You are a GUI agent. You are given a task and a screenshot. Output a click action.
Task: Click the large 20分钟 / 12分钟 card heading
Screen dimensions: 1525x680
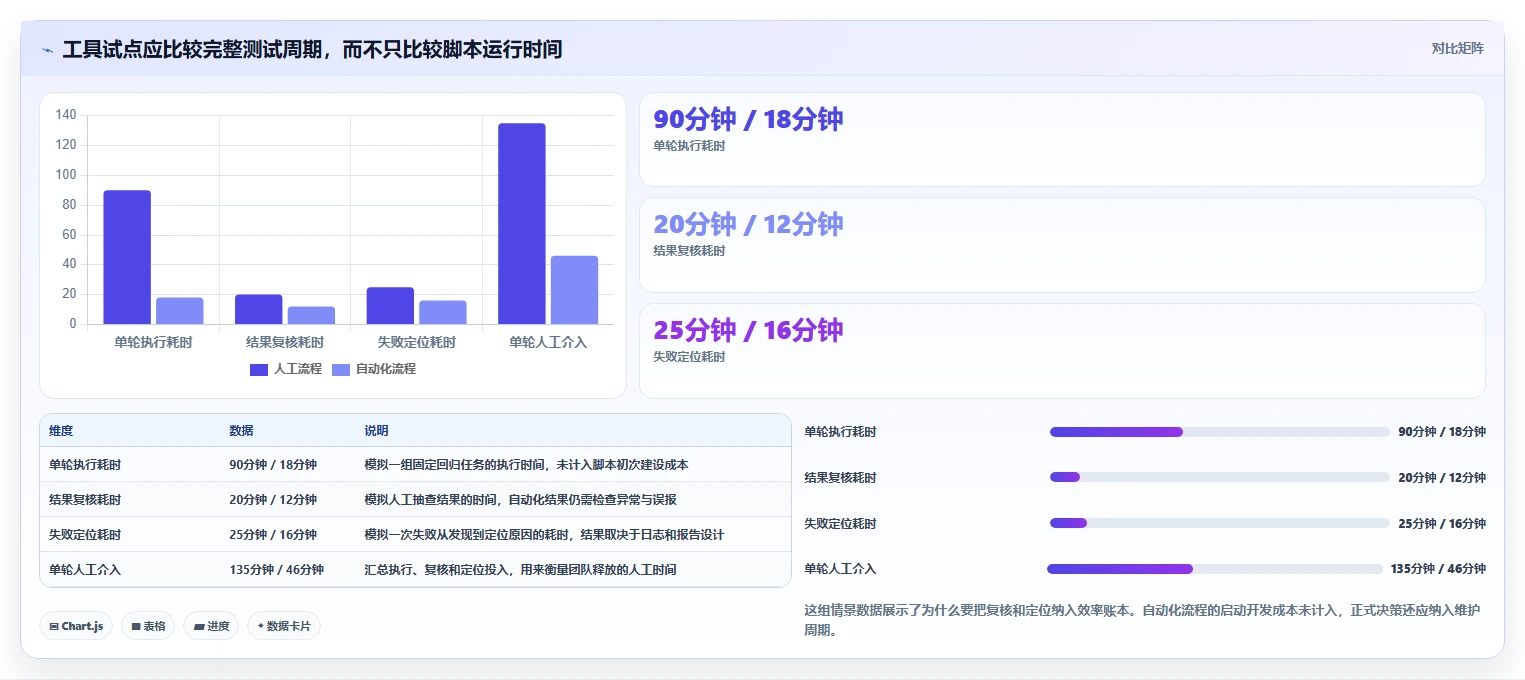[748, 224]
